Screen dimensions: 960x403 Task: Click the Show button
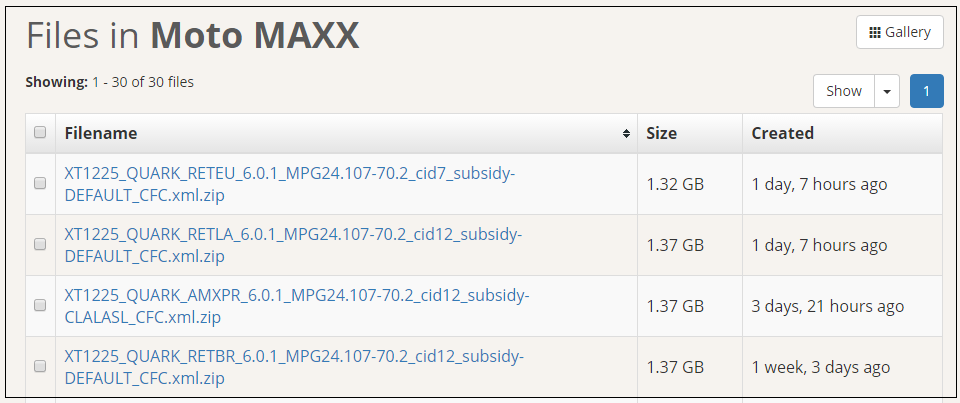tap(843, 91)
